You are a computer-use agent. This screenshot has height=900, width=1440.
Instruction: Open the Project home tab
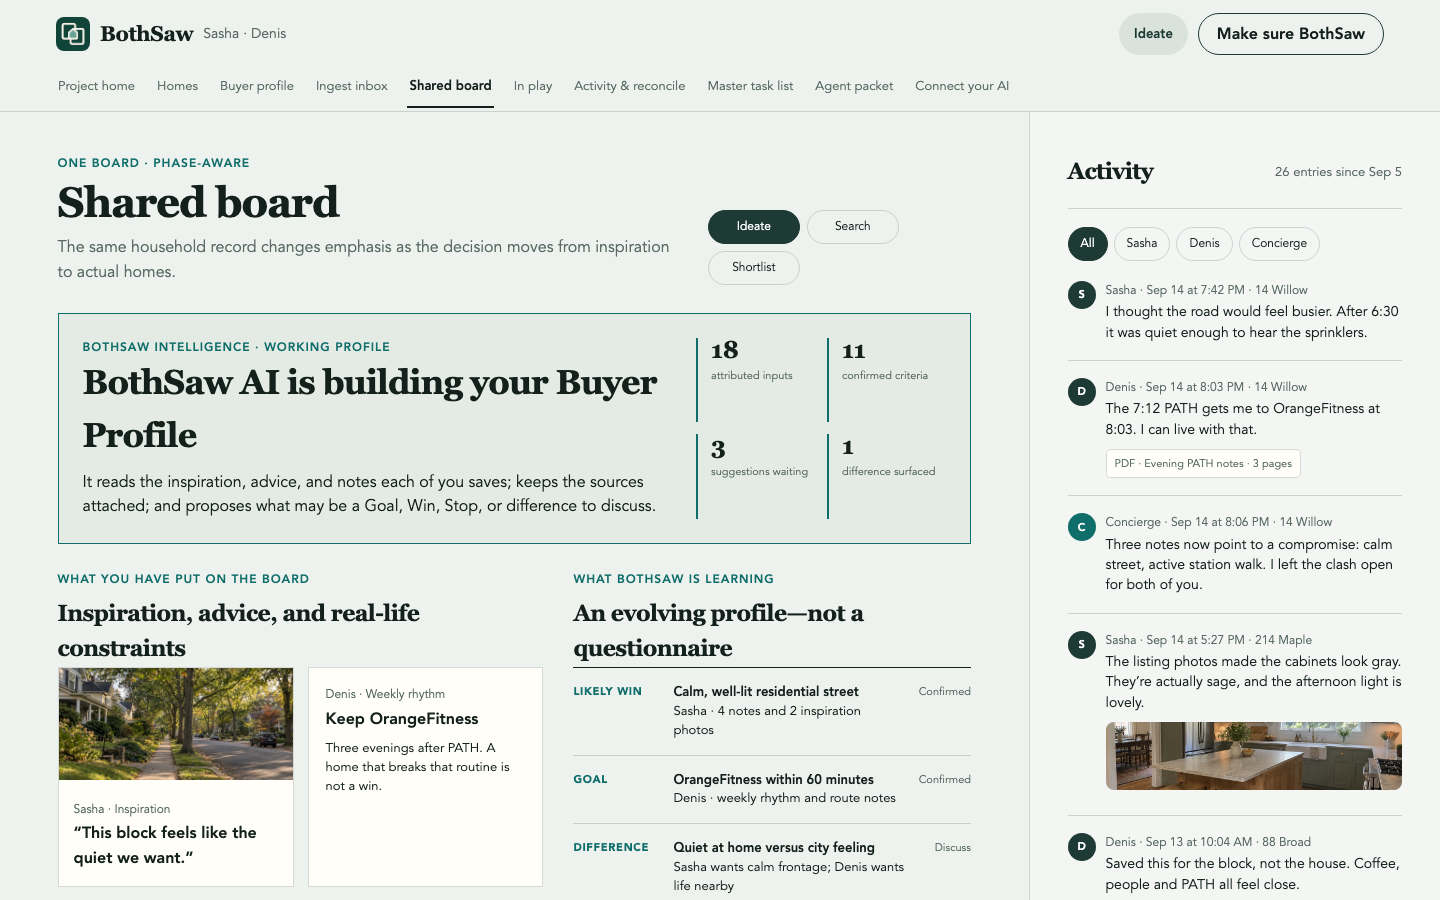point(96,86)
